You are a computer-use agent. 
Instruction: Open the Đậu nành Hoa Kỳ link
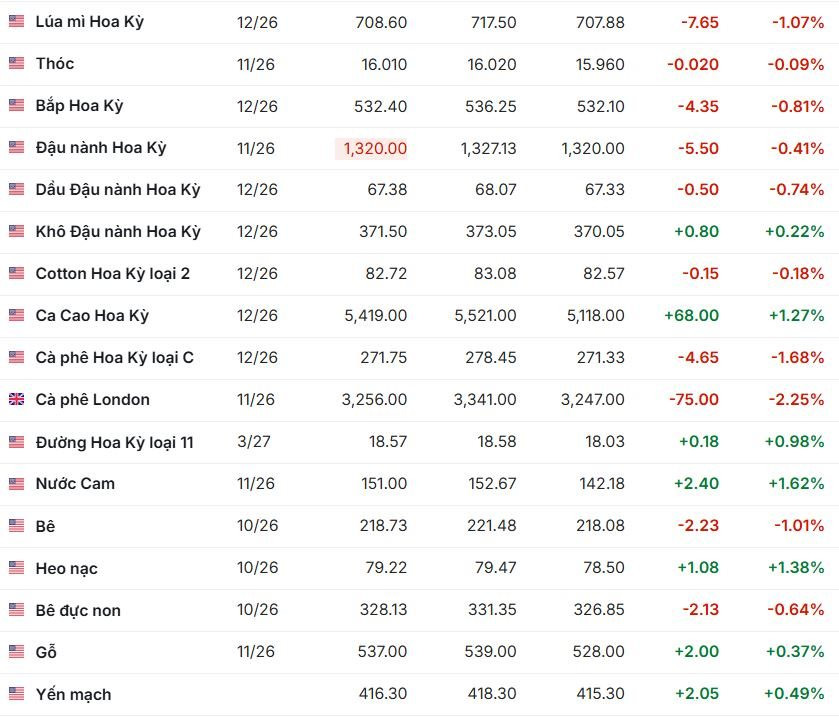101,148
